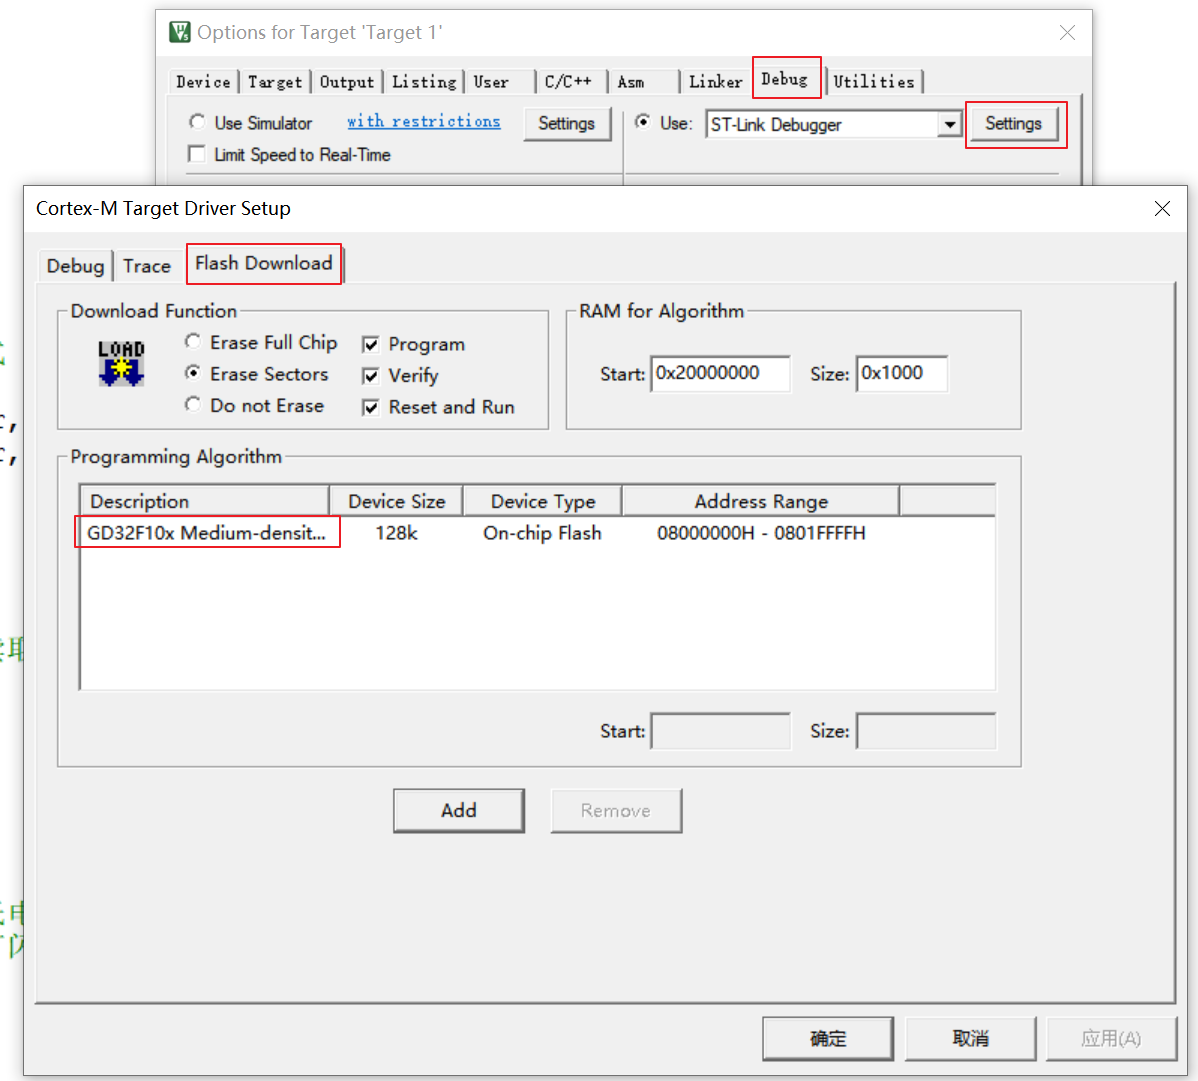
Task: Click the Keil uVision title bar icon
Action: pyautogui.click(x=180, y=32)
